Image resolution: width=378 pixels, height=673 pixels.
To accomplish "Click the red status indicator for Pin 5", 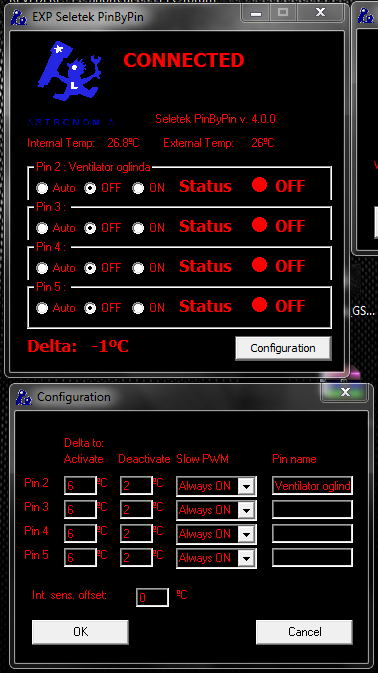I will (x=259, y=305).
